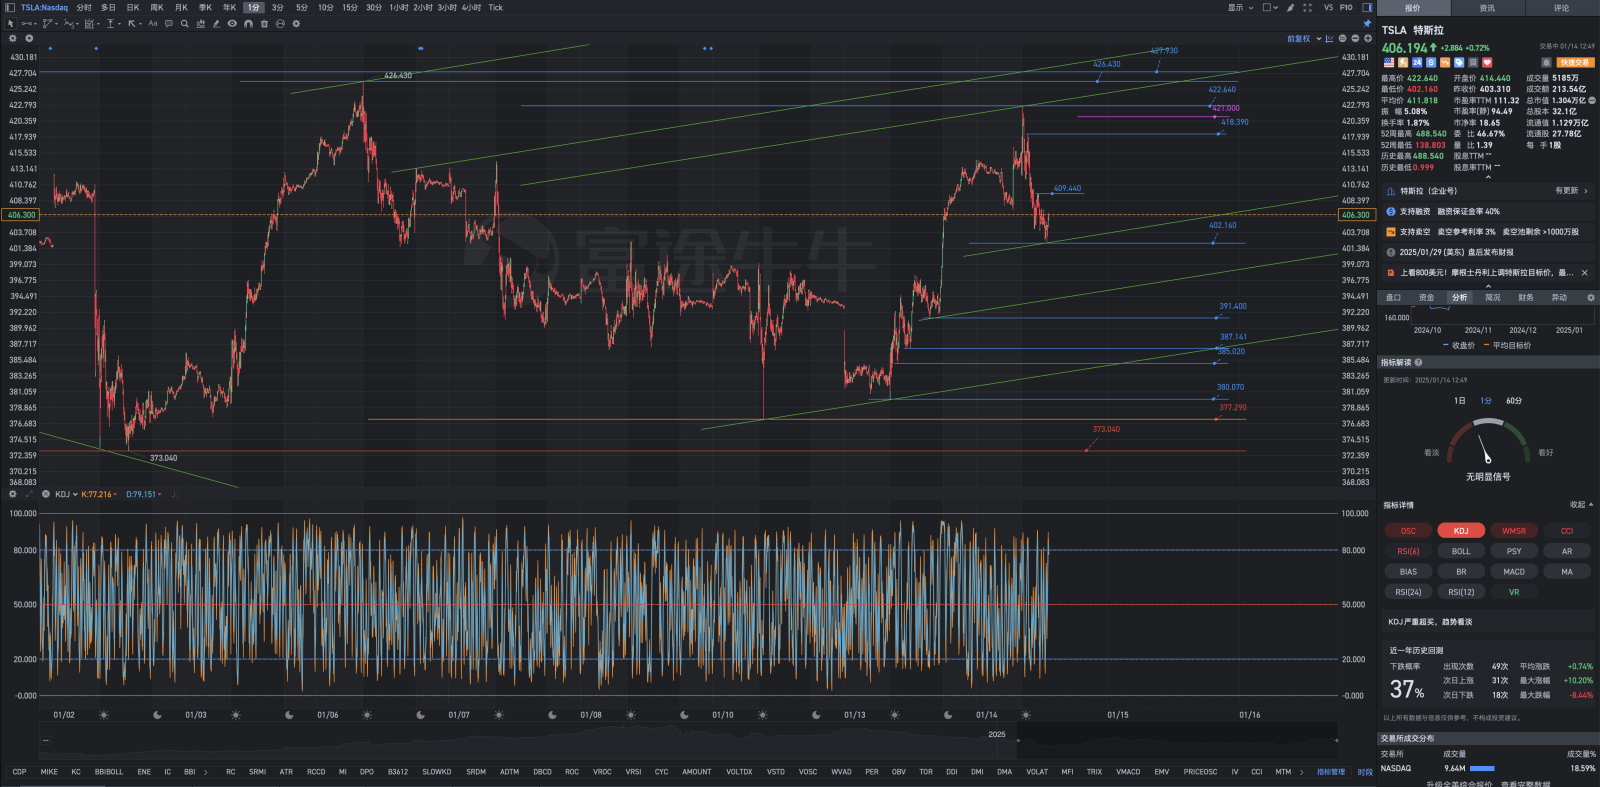Click the chart pencil draw icon
The width and height of the screenshot is (1600, 787).
tap(1291, 7)
